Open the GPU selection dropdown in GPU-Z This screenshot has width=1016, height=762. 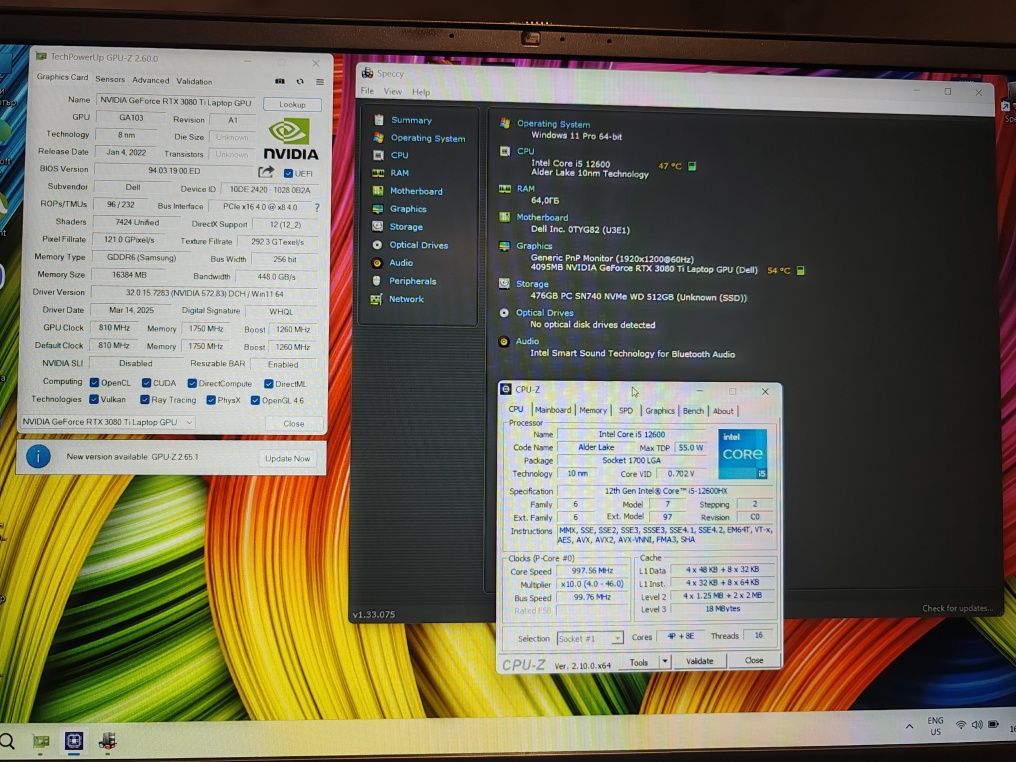(x=107, y=422)
